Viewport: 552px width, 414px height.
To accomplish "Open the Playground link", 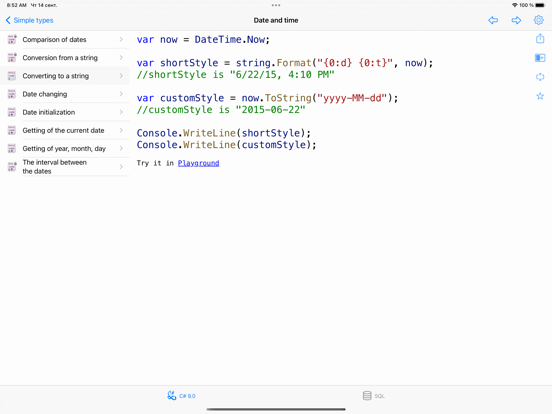I will tap(199, 163).
